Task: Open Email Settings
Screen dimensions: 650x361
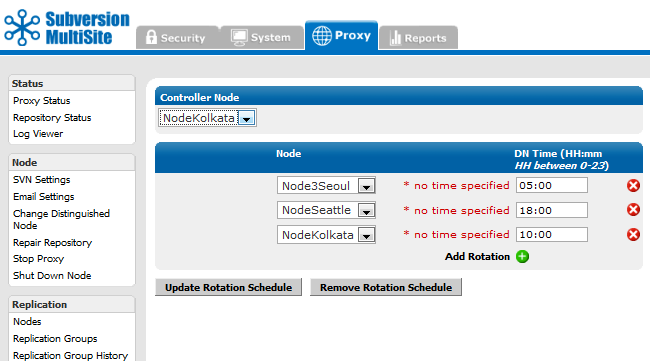Action: click(44, 197)
